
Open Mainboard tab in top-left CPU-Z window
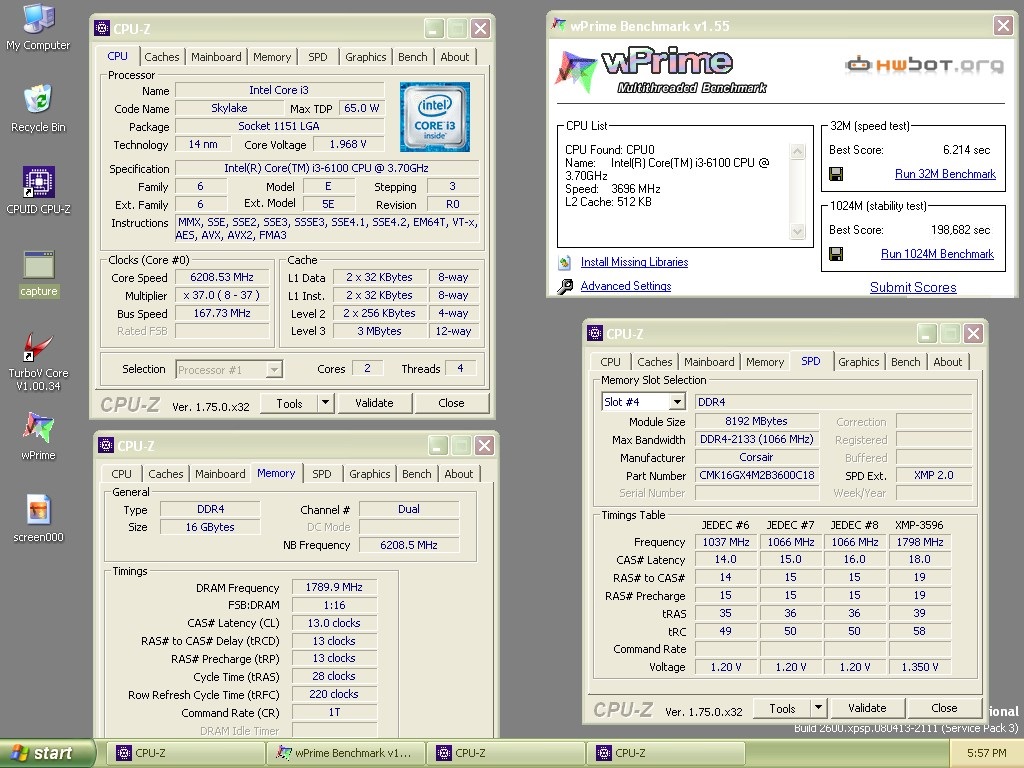[x=216, y=57]
